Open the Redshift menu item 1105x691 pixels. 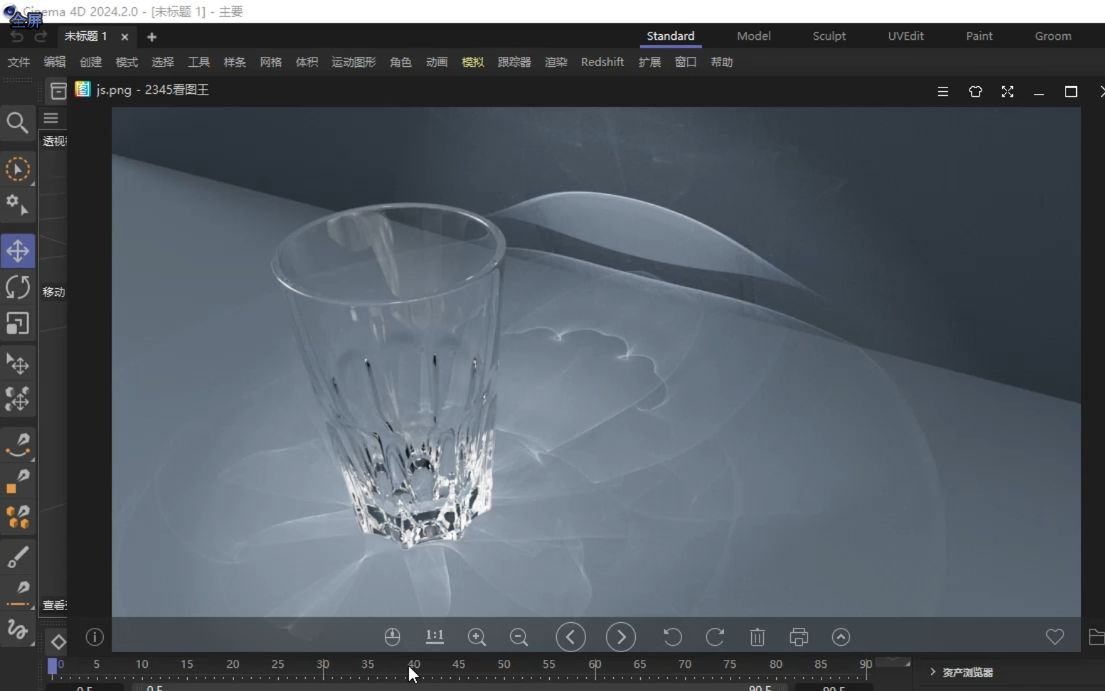602,61
